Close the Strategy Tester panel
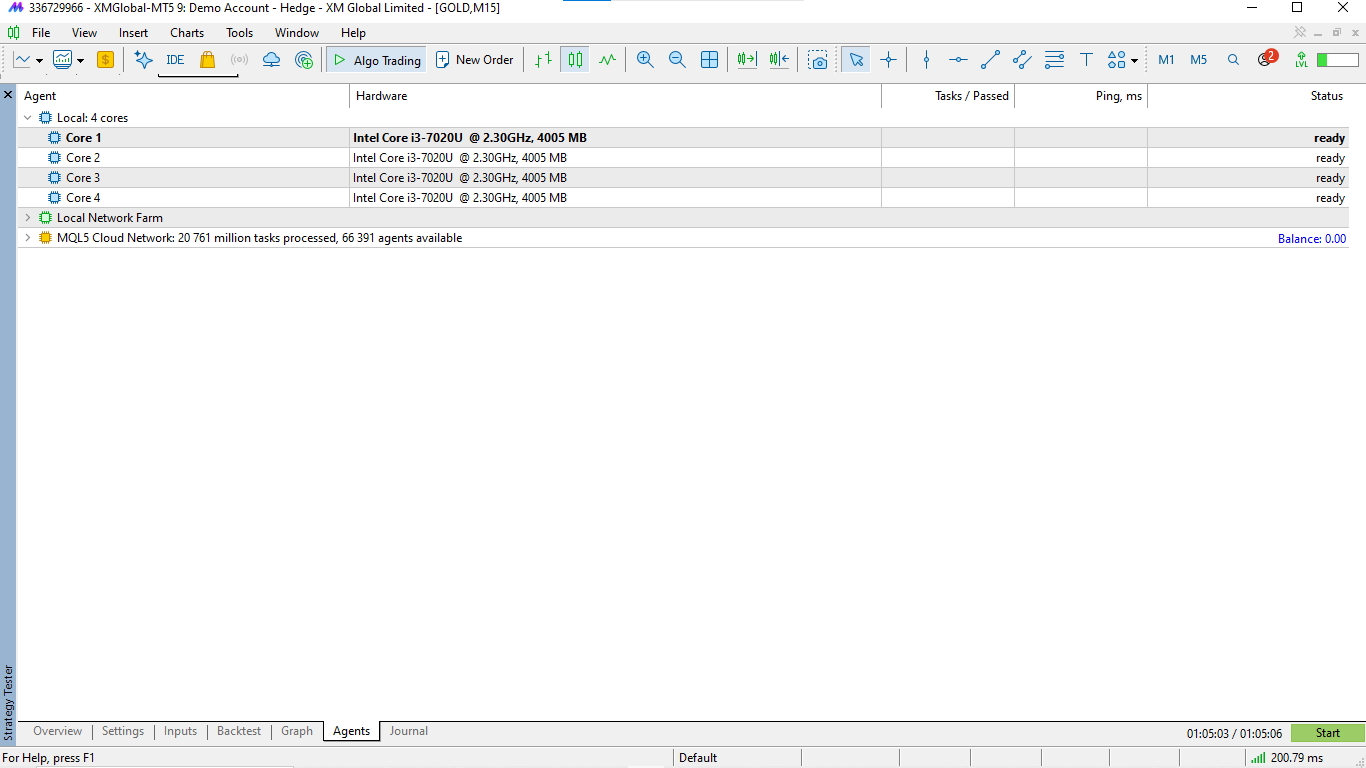The height and width of the screenshot is (768, 1366). (x=8, y=94)
